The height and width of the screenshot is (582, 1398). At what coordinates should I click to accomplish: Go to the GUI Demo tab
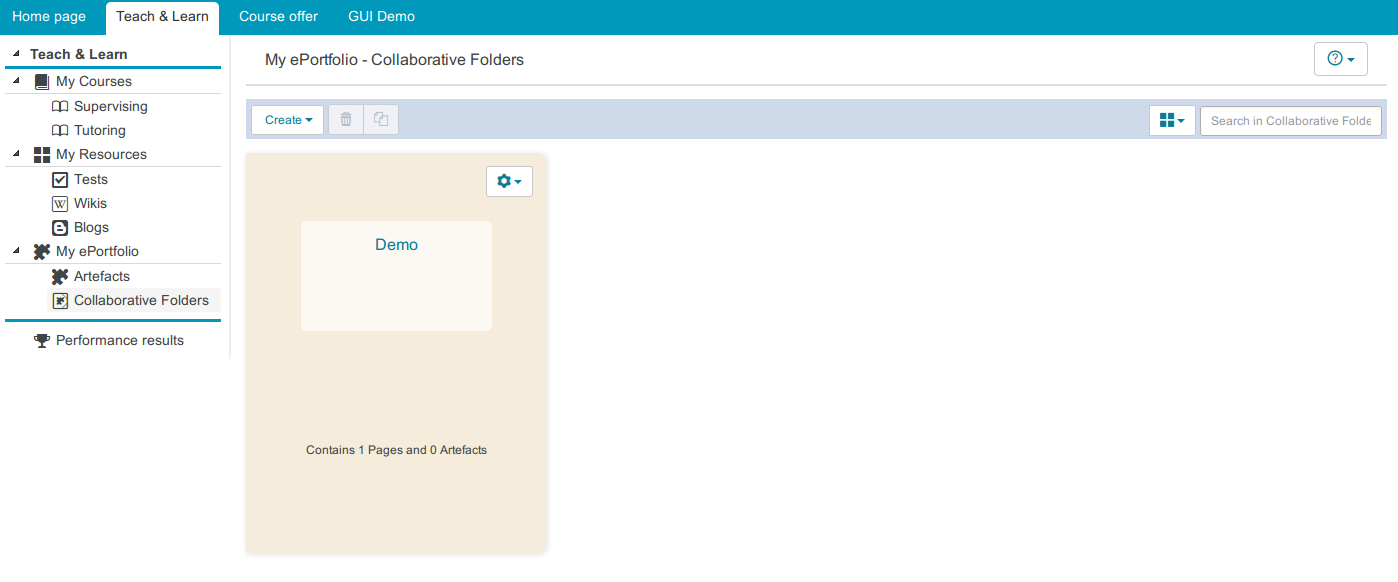[x=381, y=17]
